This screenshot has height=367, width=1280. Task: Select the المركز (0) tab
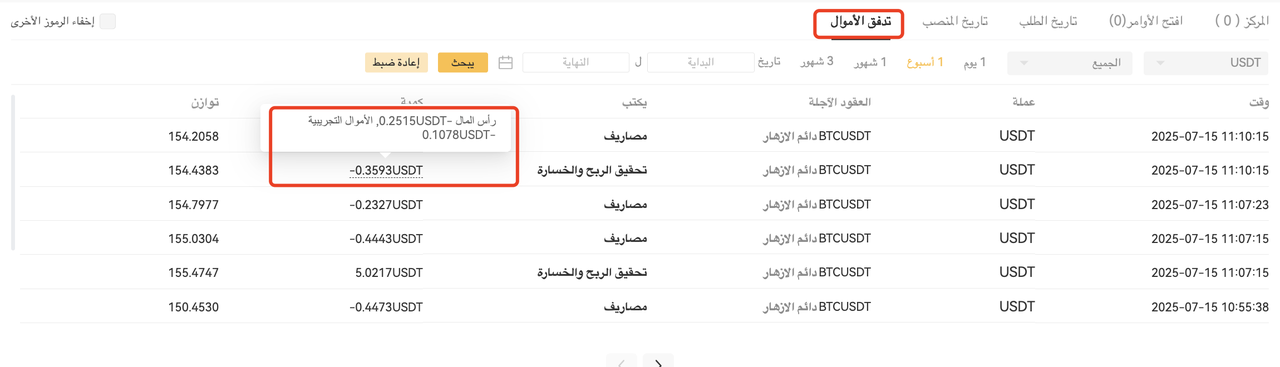pyautogui.click(x=1241, y=21)
